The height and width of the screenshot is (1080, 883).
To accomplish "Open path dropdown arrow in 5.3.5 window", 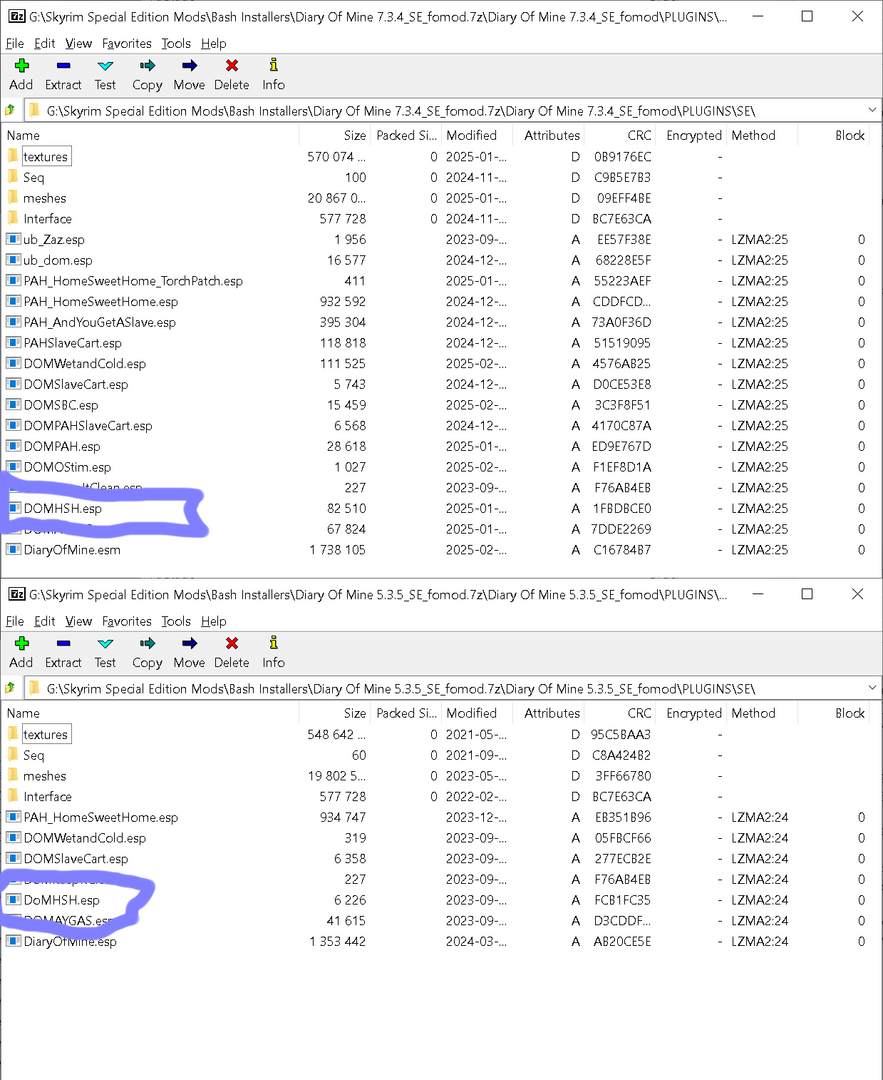I will [x=872, y=688].
